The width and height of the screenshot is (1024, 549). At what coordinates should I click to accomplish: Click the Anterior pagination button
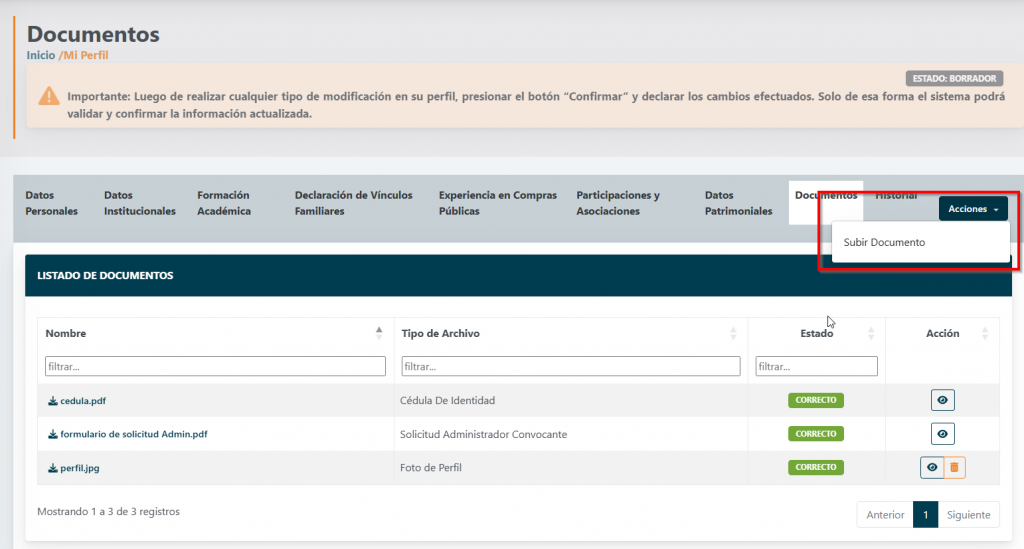(x=885, y=514)
